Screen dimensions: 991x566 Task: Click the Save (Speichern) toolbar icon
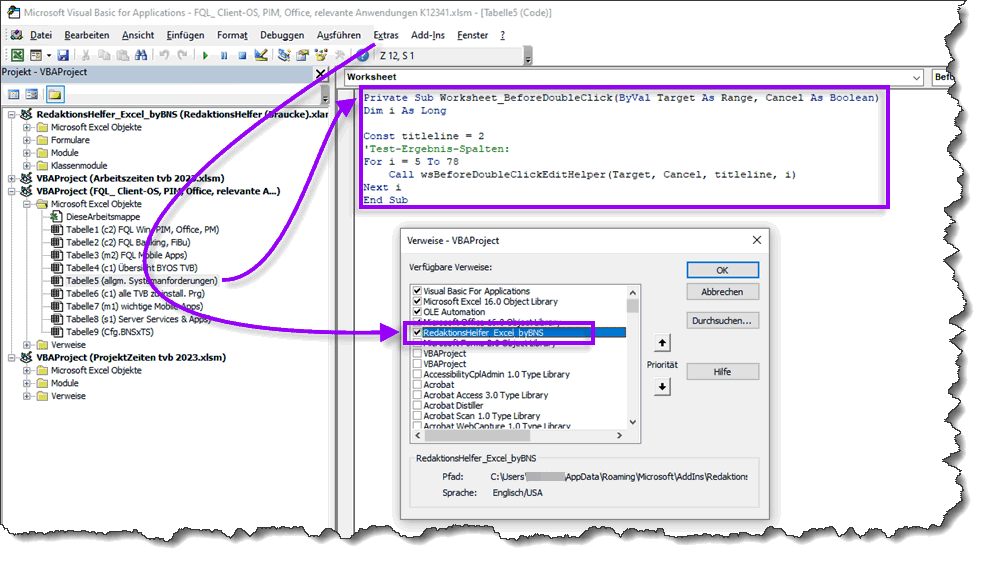[63, 56]
